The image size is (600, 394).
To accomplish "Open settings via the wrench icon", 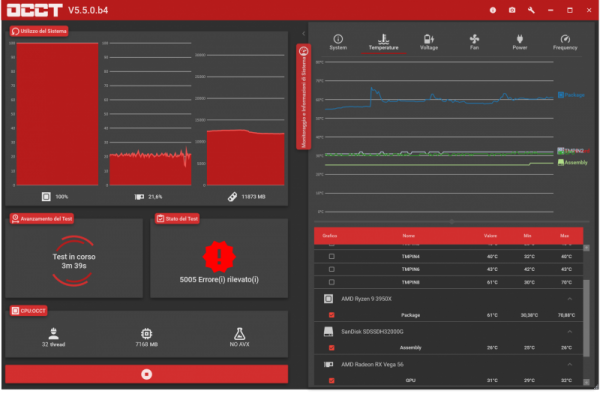I will tap(531, 10).
